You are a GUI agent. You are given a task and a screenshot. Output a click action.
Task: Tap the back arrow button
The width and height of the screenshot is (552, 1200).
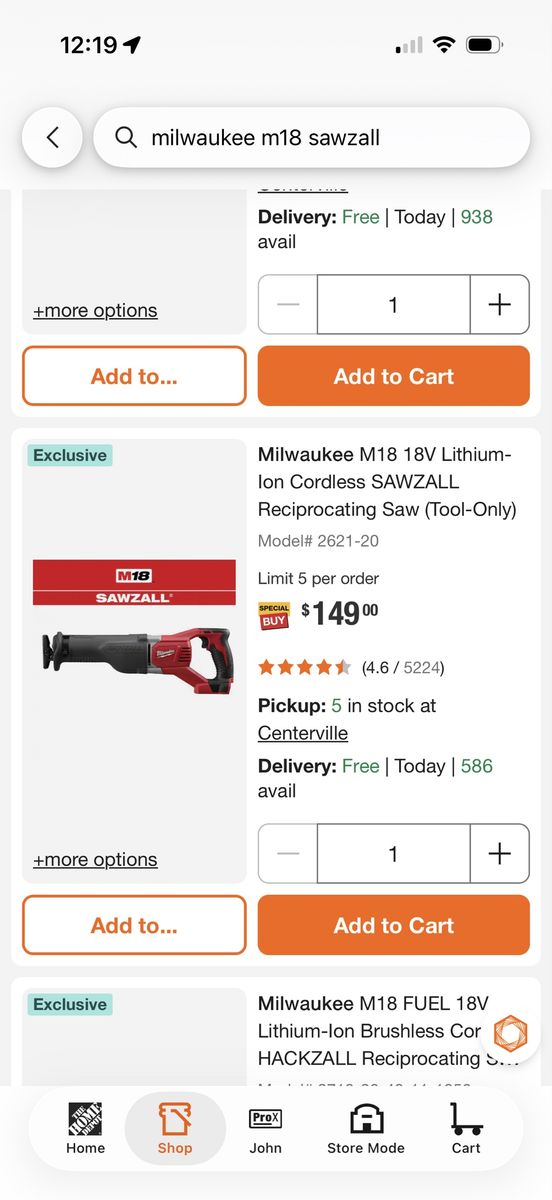52,137
